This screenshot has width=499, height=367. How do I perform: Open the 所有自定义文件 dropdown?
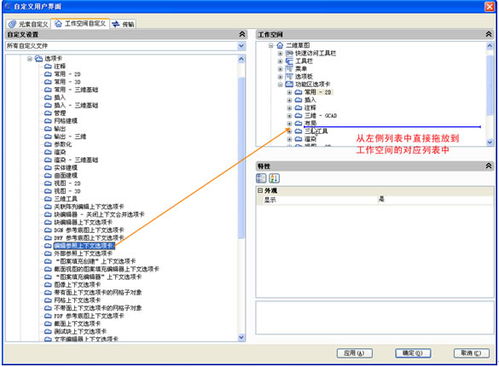pos(242,46)
